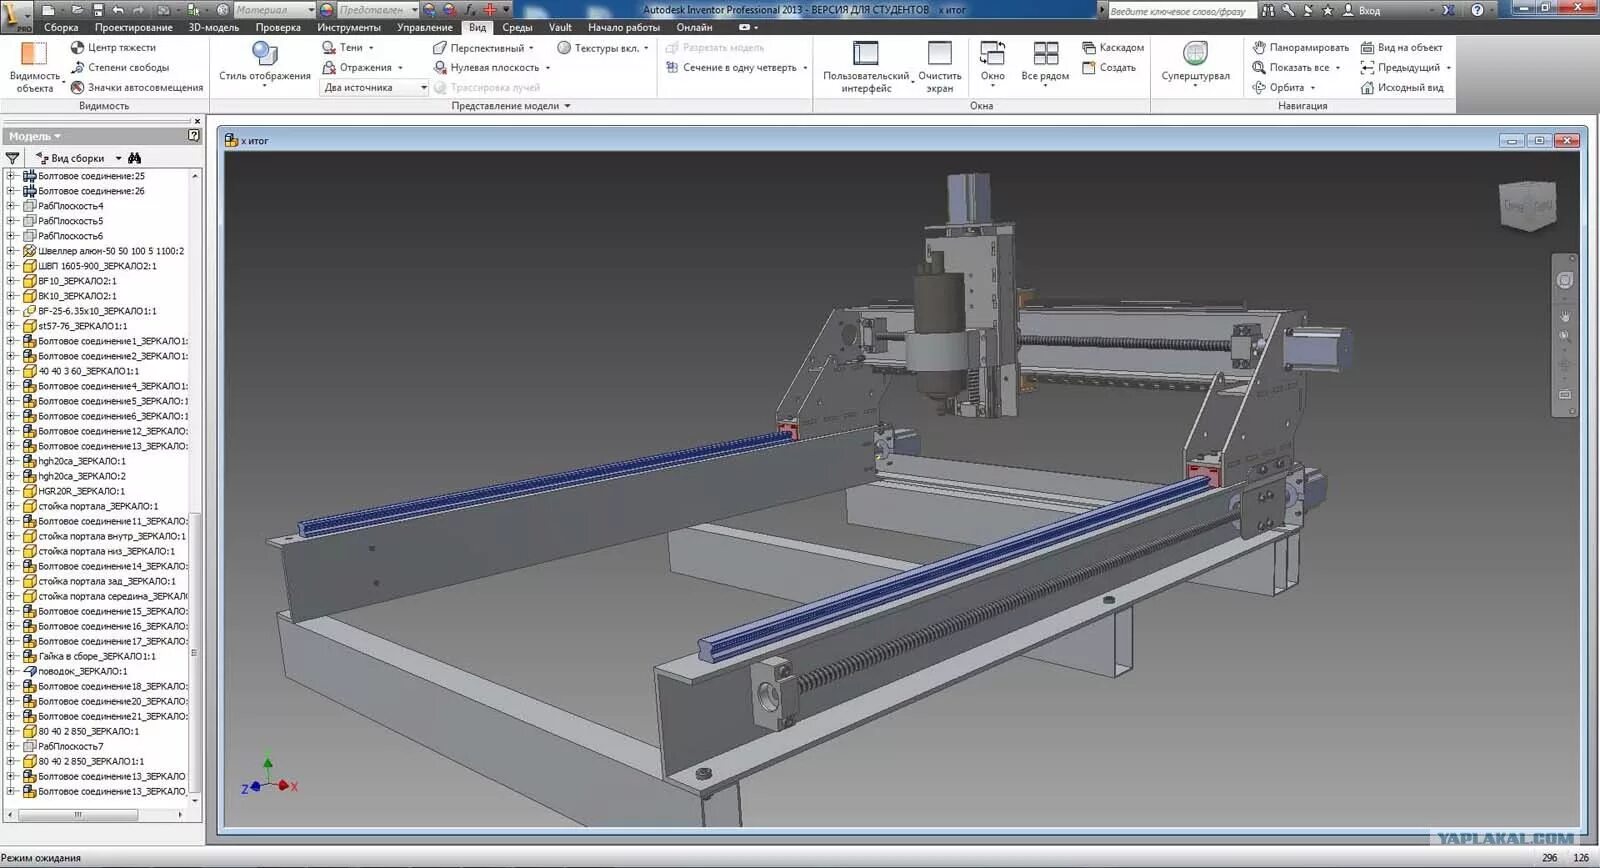
Task: Click Clean Screen (Очистить экран)
Action: point(939,67)
